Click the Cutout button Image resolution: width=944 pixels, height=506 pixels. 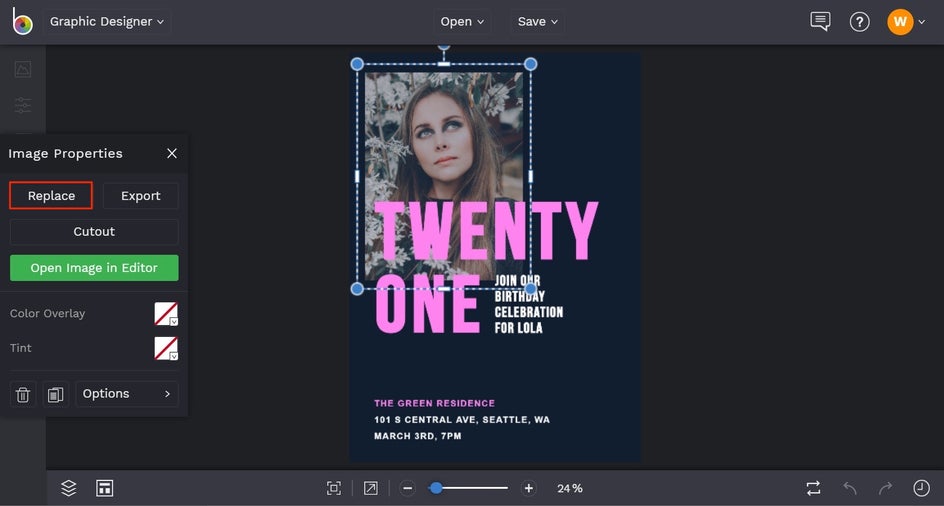[x=94, y=231]
